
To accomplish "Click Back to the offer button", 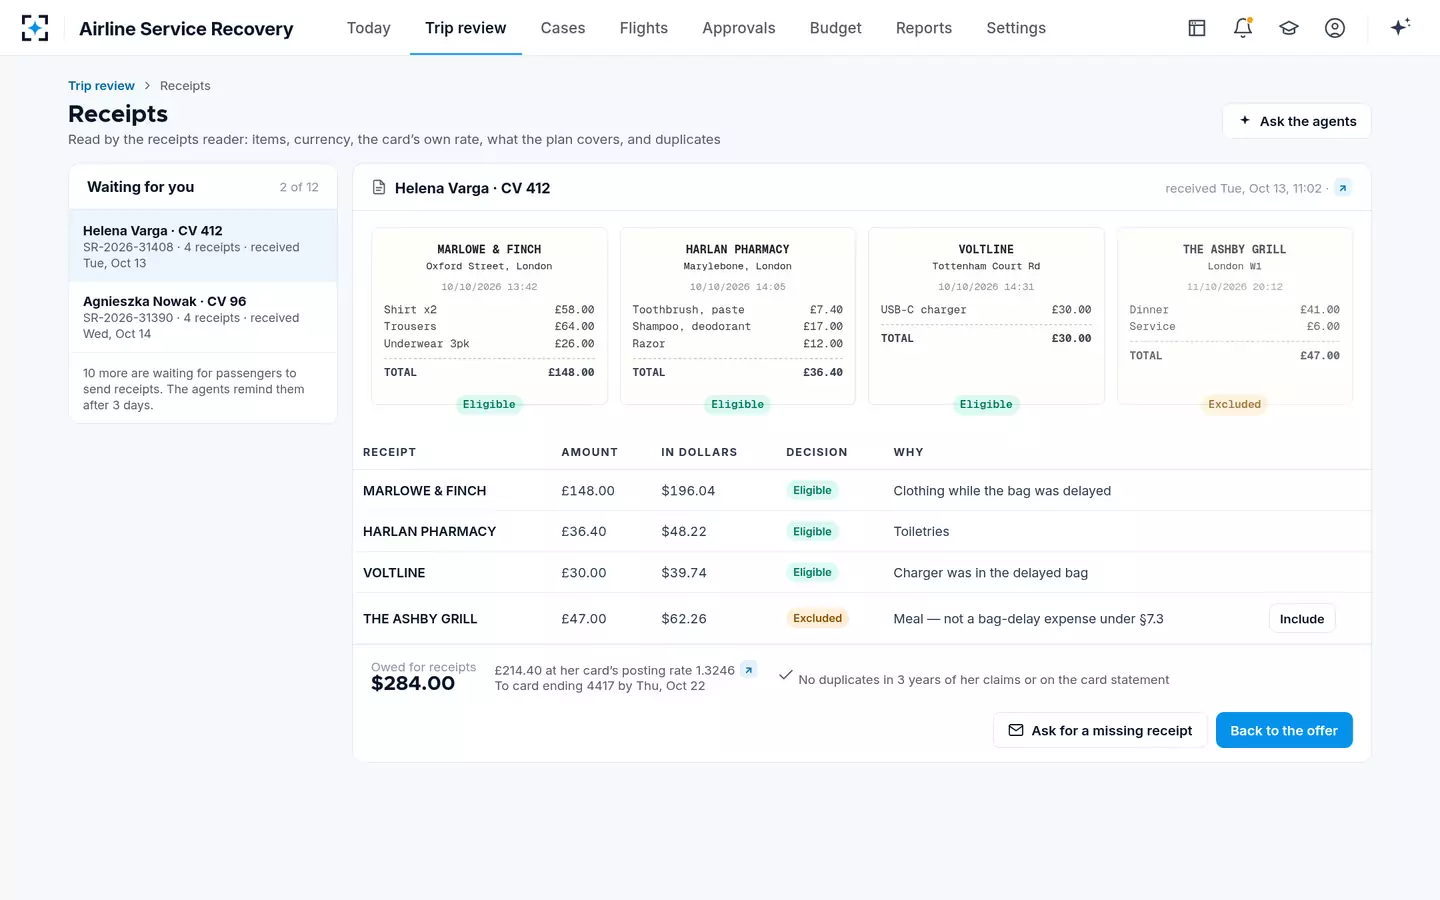I will 1284,730.
